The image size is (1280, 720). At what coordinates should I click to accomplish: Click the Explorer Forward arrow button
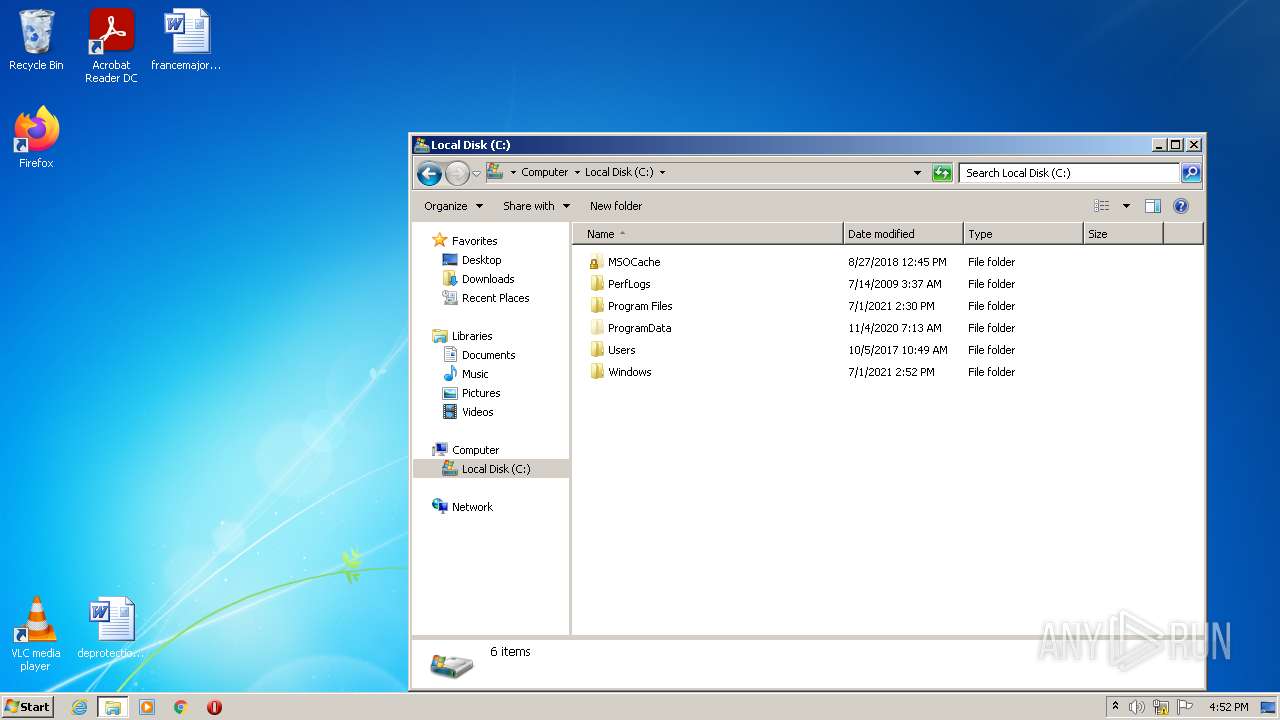[x=457, y=173]
